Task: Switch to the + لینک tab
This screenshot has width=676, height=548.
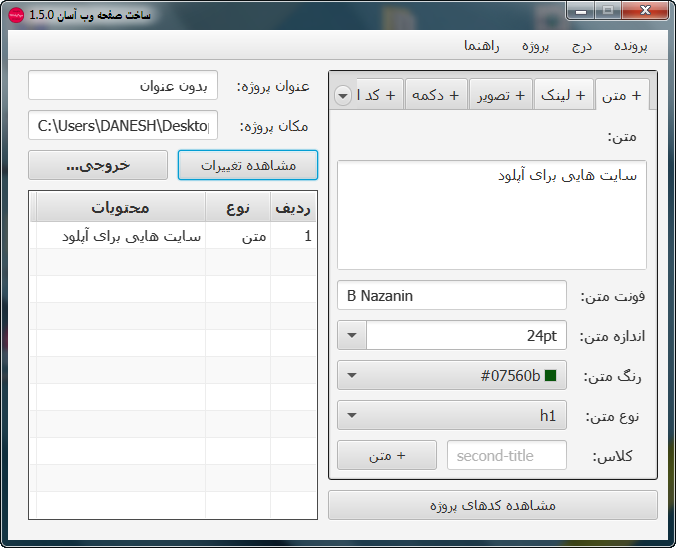Action: pos(563,94)
